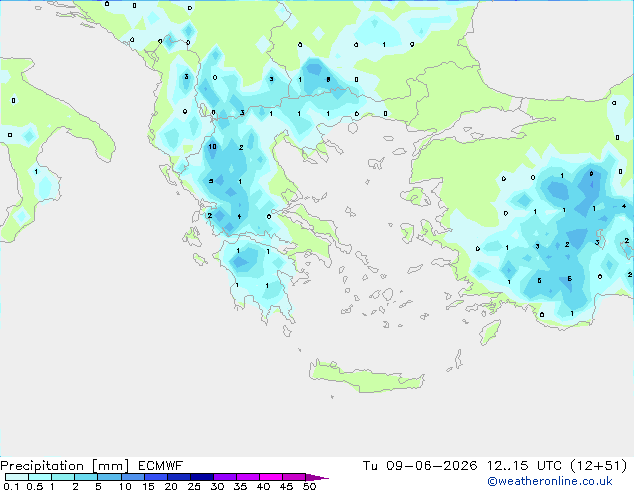Open the weatheronline.co.uk link
Viewport: 634px width, 490px height.
[550, 481]
